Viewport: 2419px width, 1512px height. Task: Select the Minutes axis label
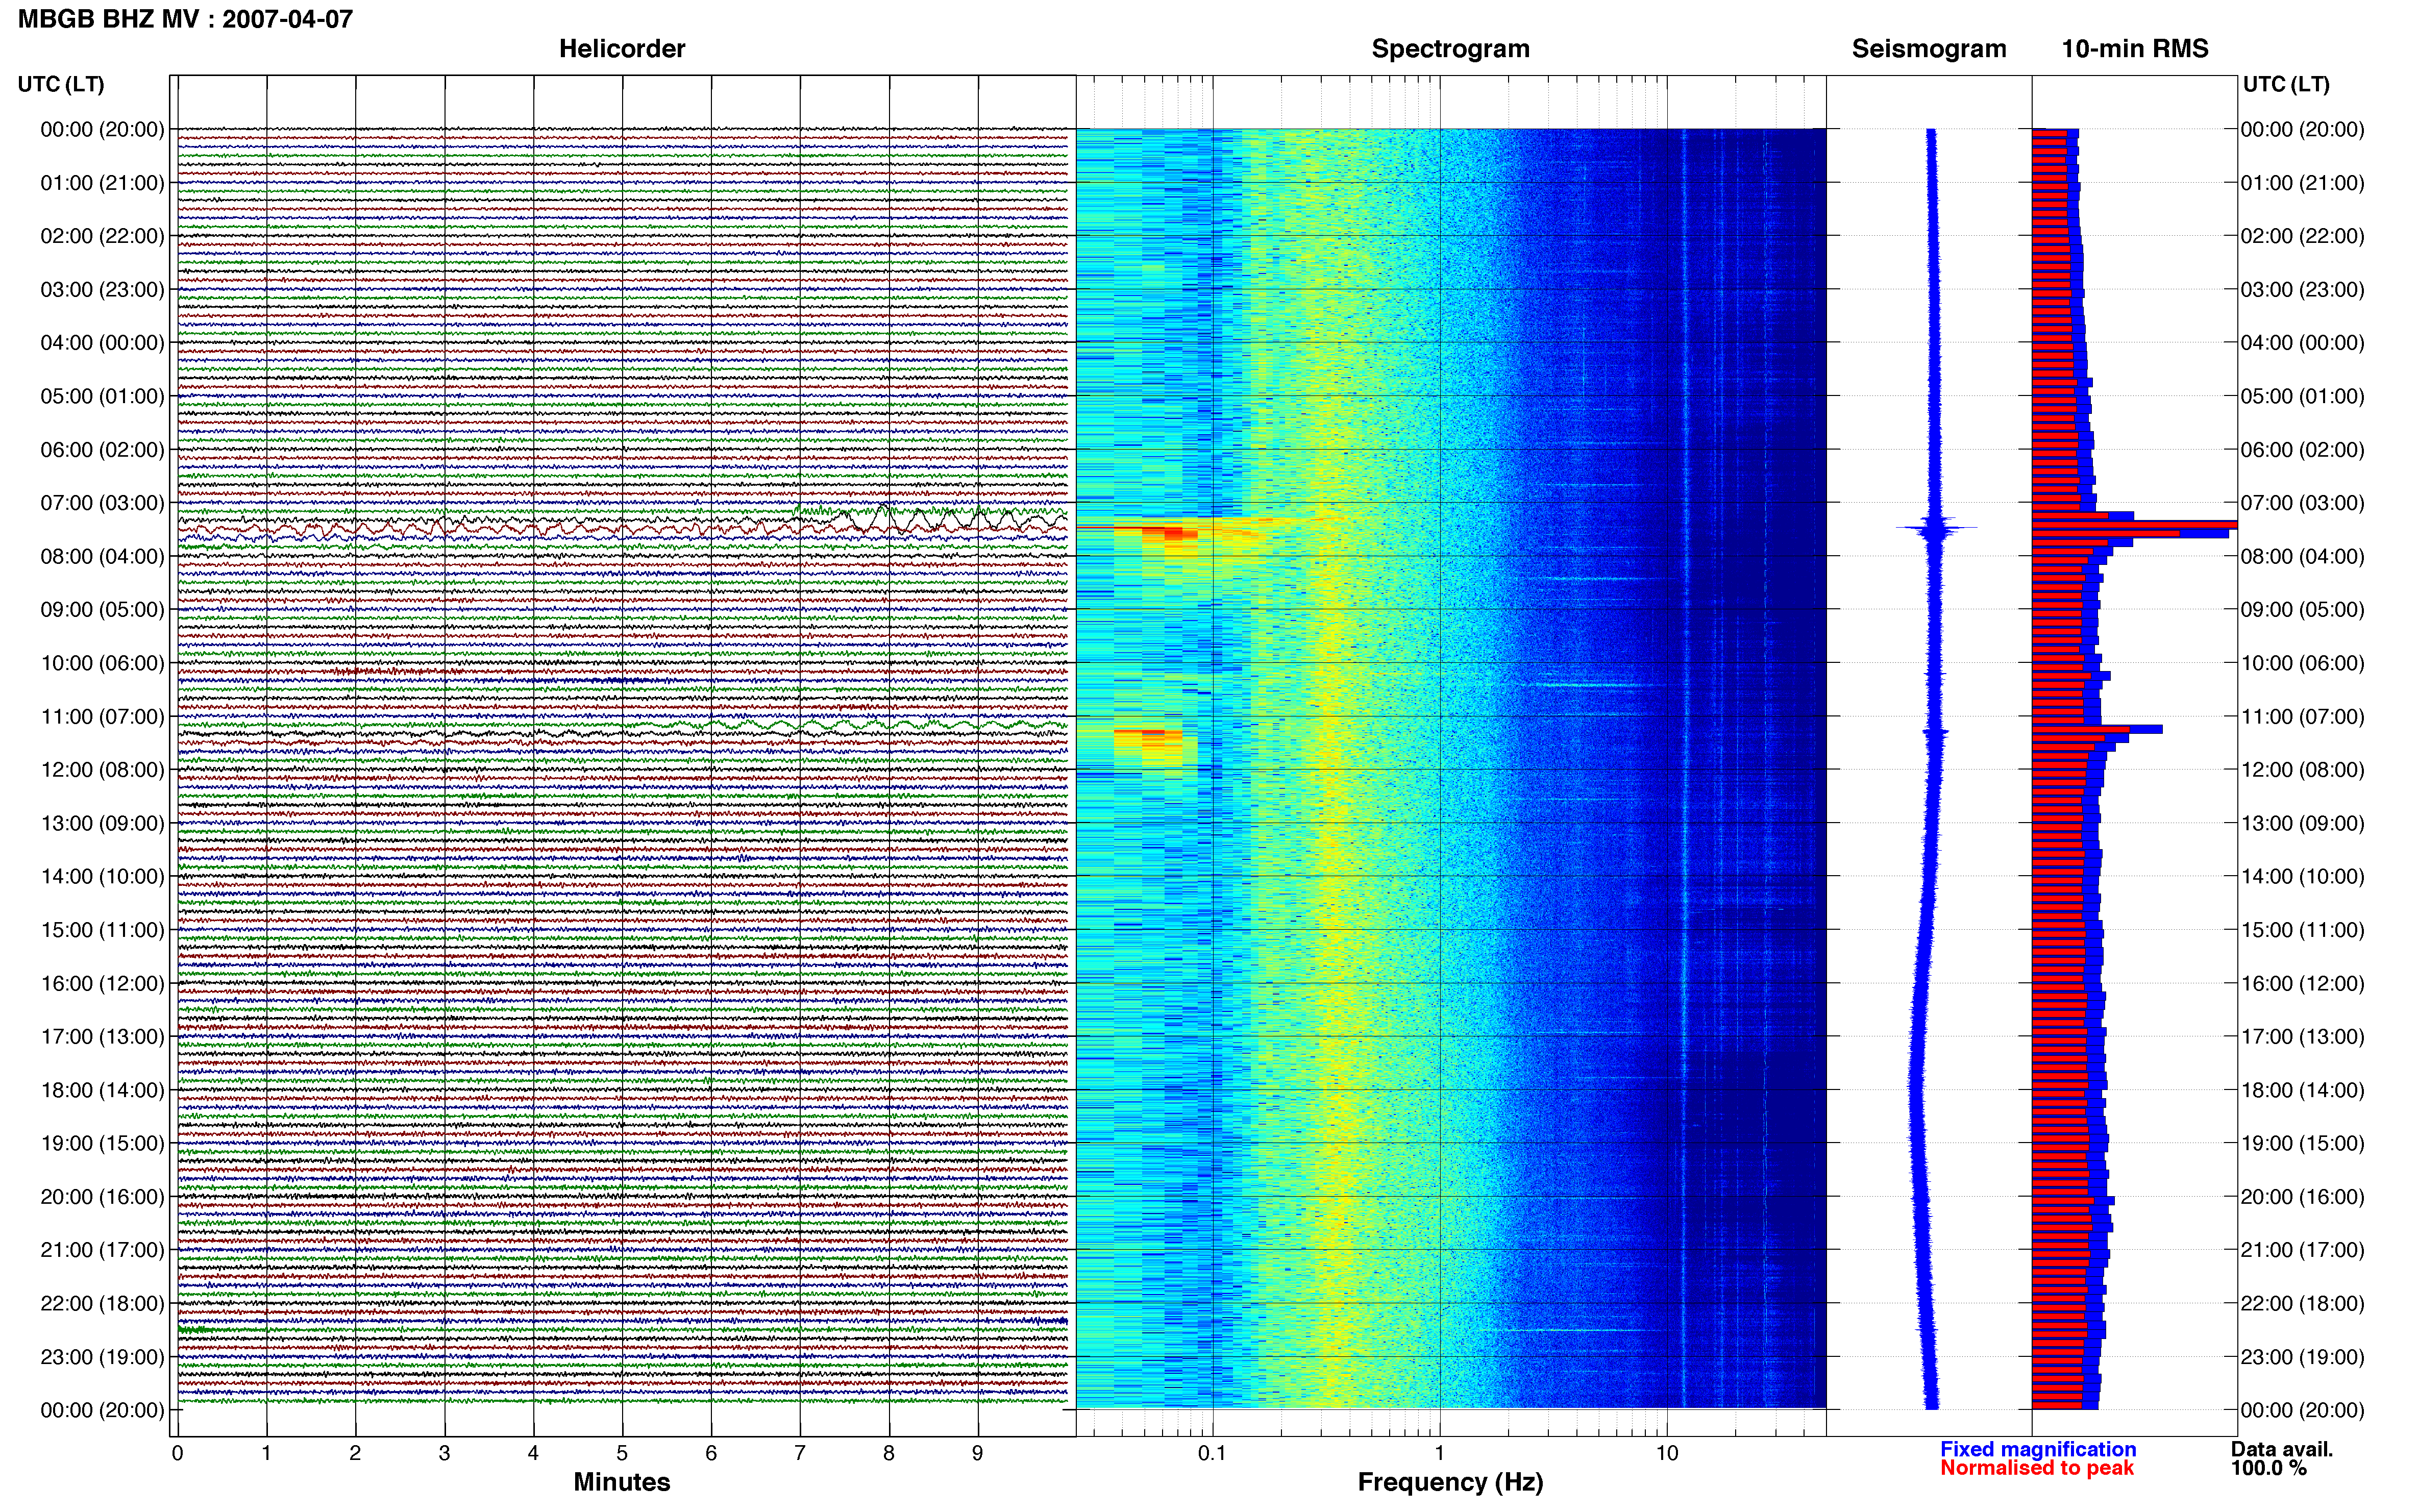coord(622,1482)
